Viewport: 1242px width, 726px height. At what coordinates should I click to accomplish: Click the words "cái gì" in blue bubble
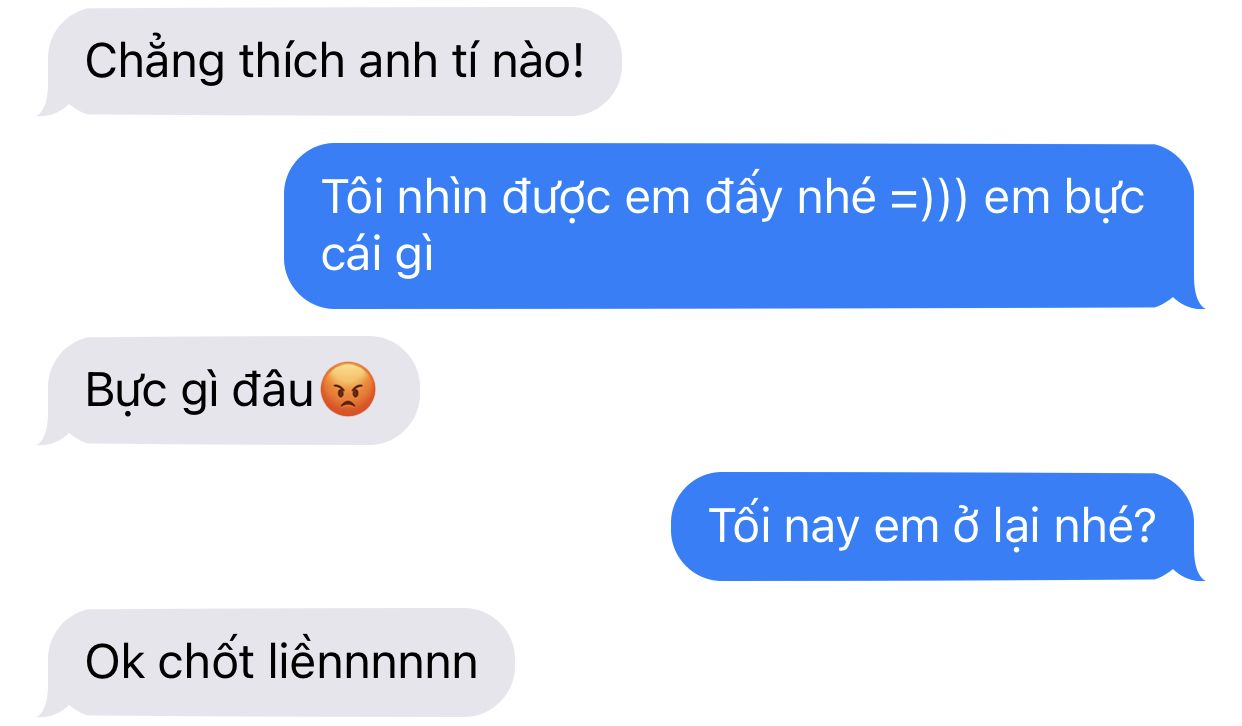coord(377,256)
